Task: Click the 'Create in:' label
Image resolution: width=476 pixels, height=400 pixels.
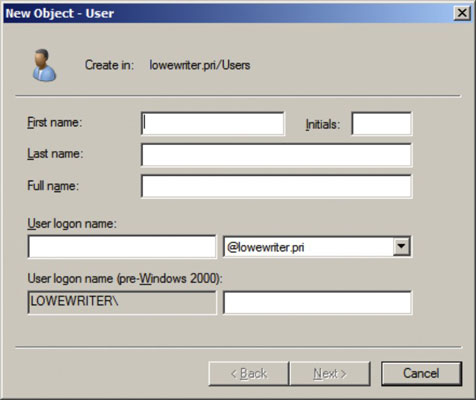Action: (109, 65)
